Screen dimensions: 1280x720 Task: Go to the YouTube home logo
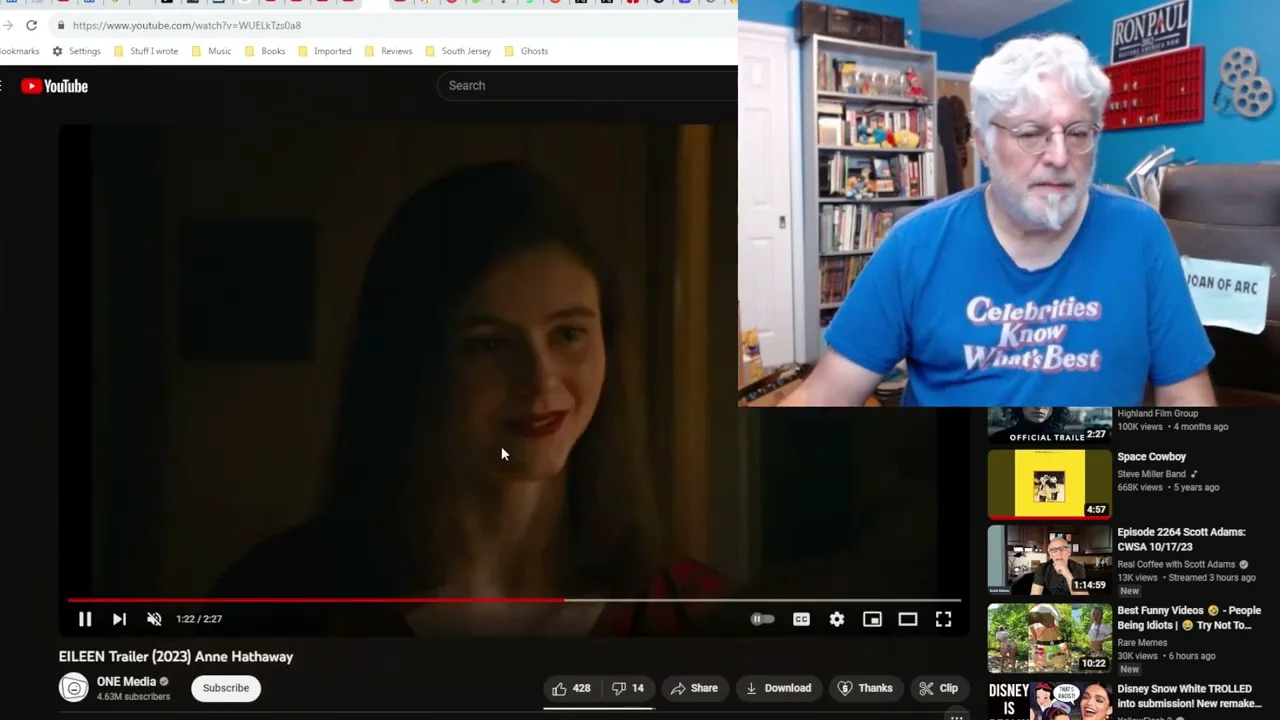click(54, 86)
